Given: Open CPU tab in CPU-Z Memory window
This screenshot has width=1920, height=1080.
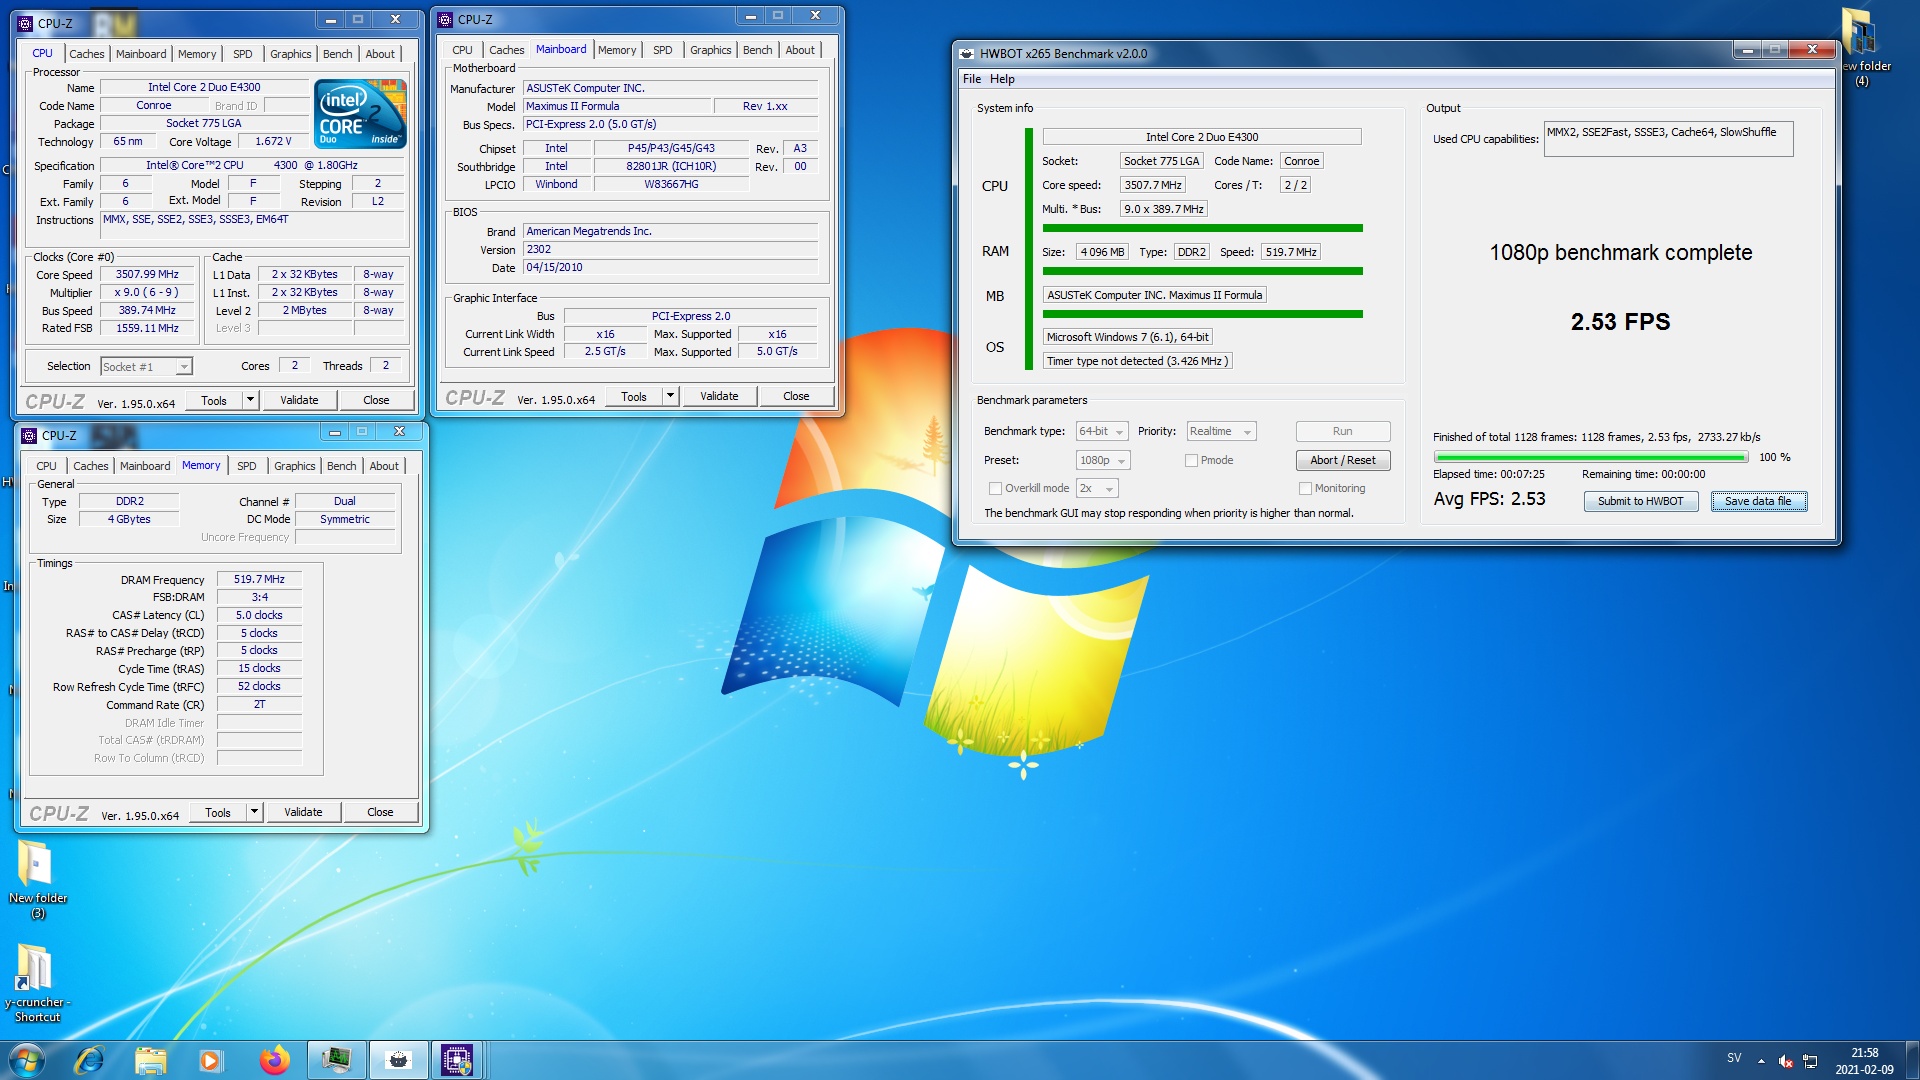Looking at the screenshot, I should point(46,466).
